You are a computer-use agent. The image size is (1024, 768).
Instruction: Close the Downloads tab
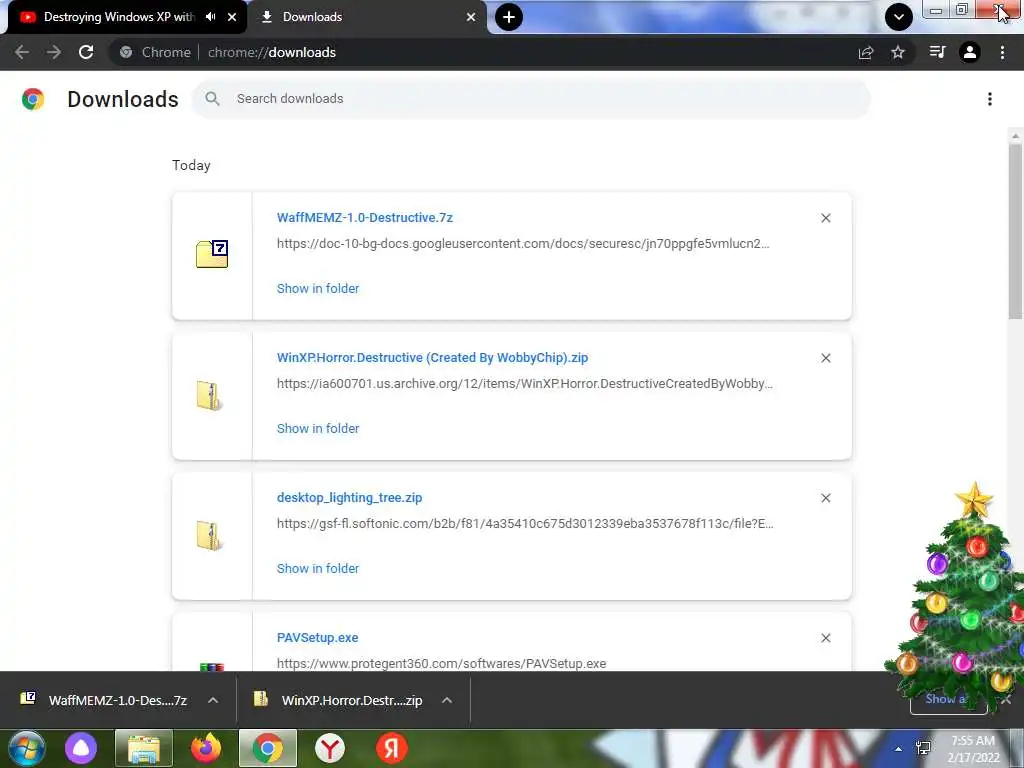pyautogui.click(x=471, y=17)
